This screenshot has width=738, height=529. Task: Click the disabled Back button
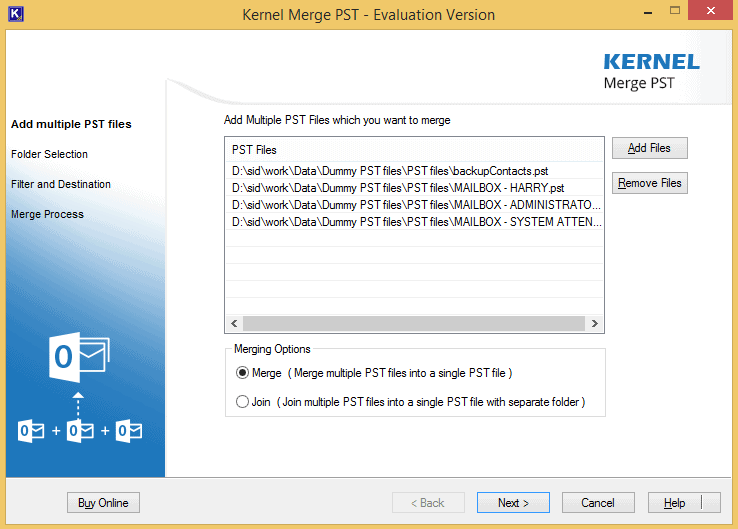pos(428,503)
